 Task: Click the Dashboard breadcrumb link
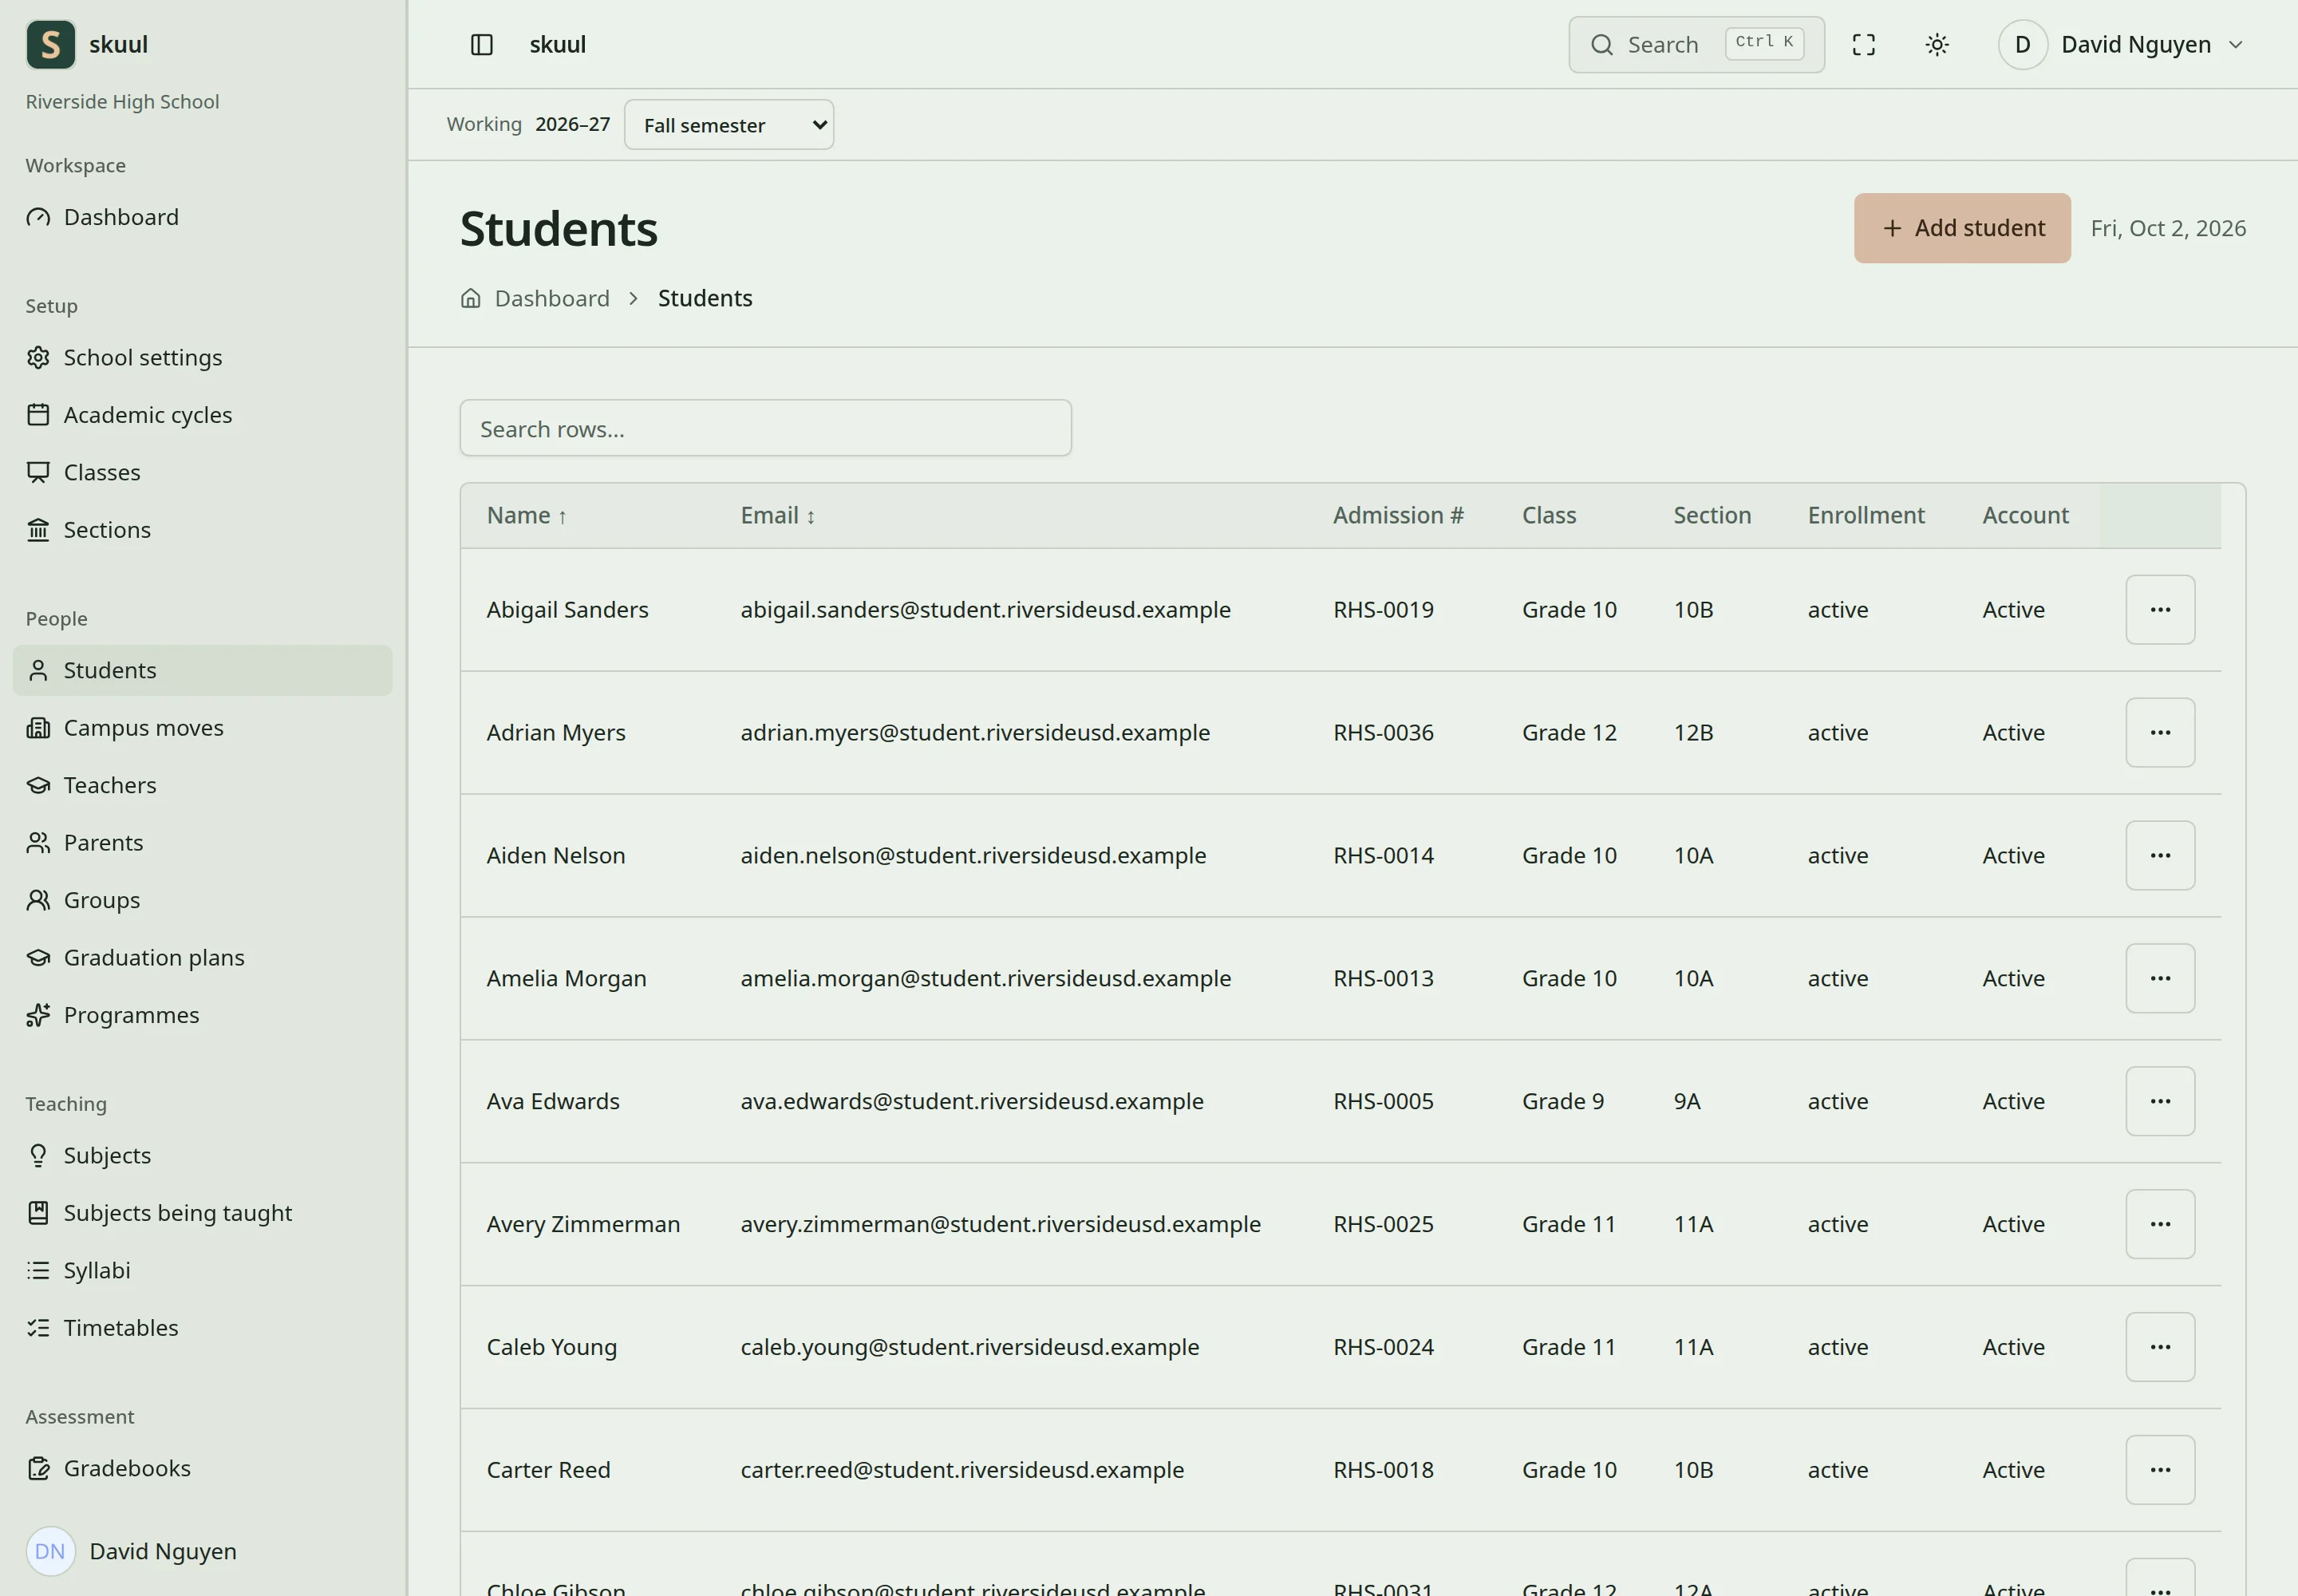coord(552,298)
